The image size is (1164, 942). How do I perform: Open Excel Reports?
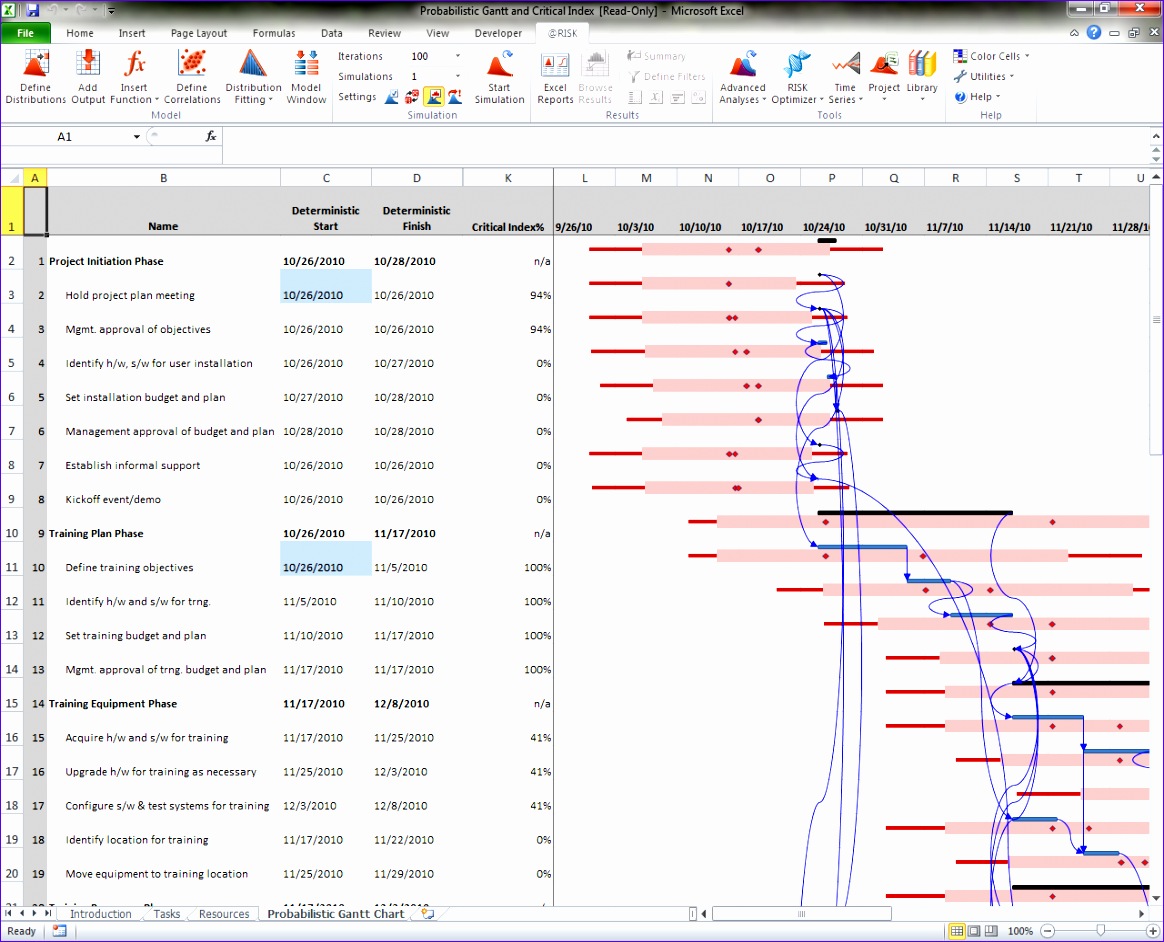555,76
